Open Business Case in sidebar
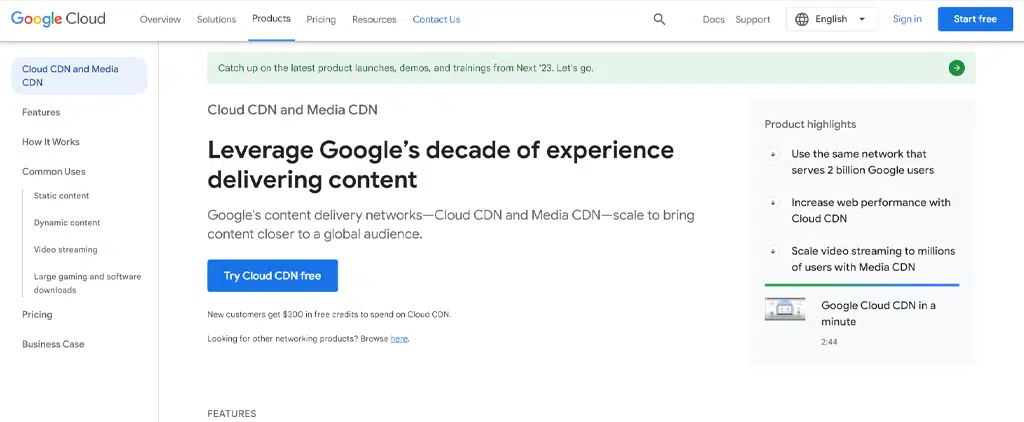Screen dimensions: 1024x422 (53, 344)
